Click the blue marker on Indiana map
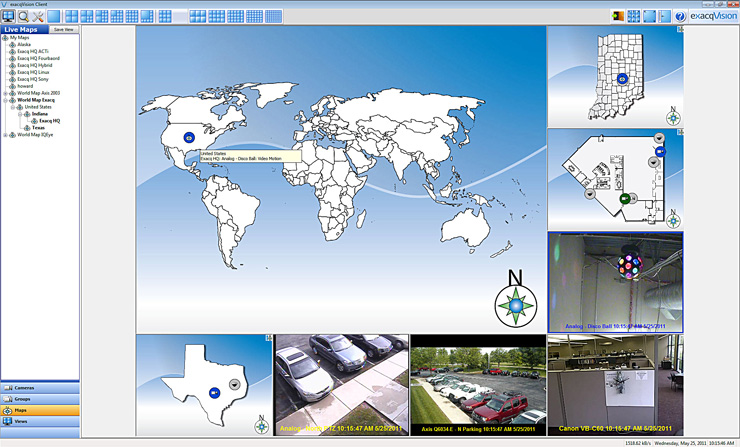This screenshot has width=740, height=447. pyautogui.click(x=621, y=78)
